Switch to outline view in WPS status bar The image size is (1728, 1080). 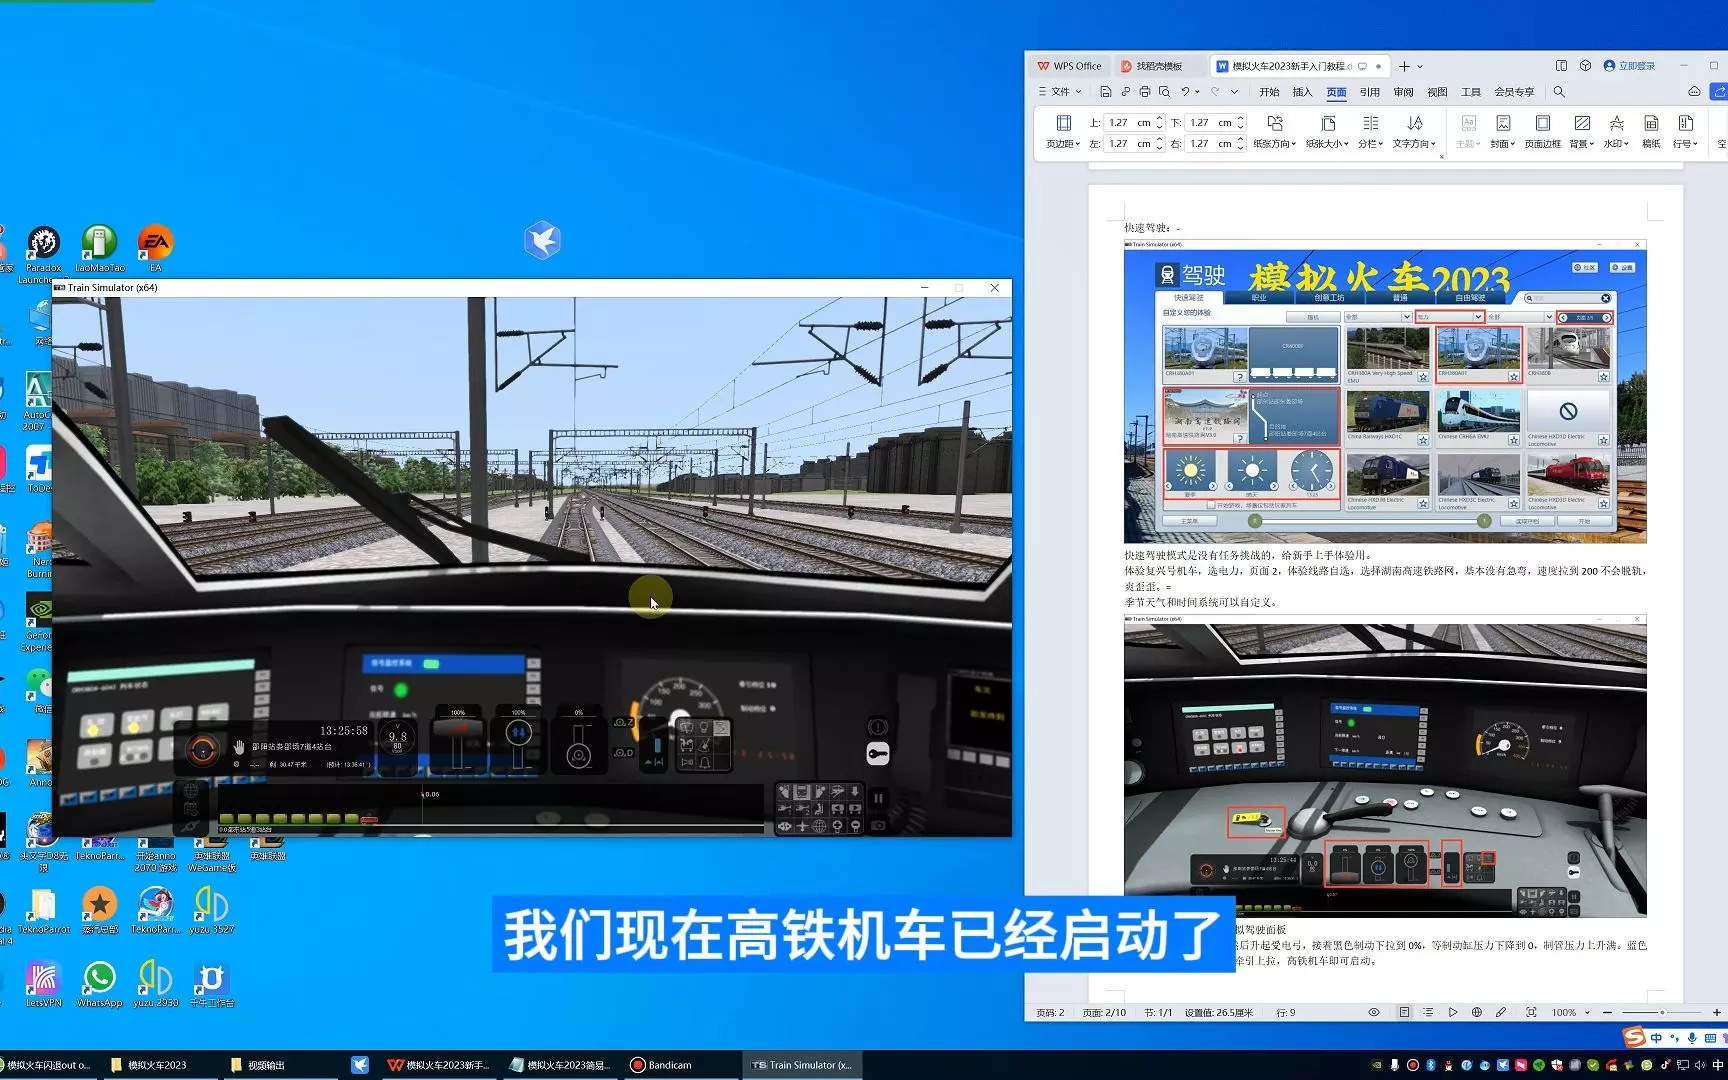[1428, 1012]
